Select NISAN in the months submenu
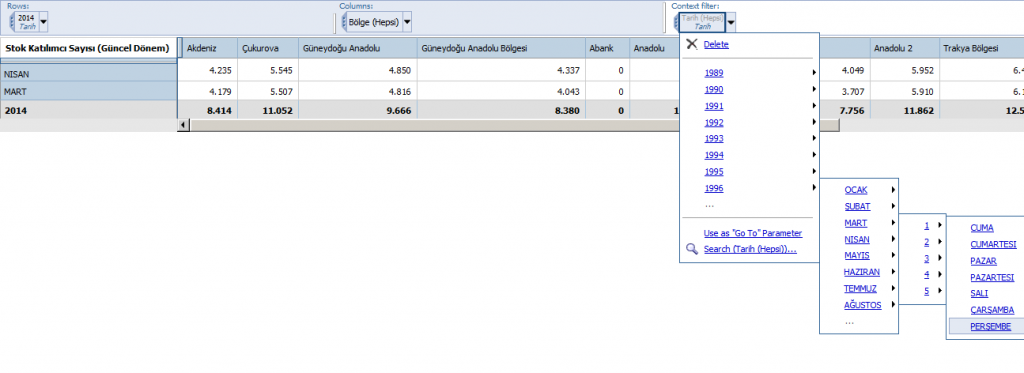This screenshot has height=373, width=1024. 857,240
